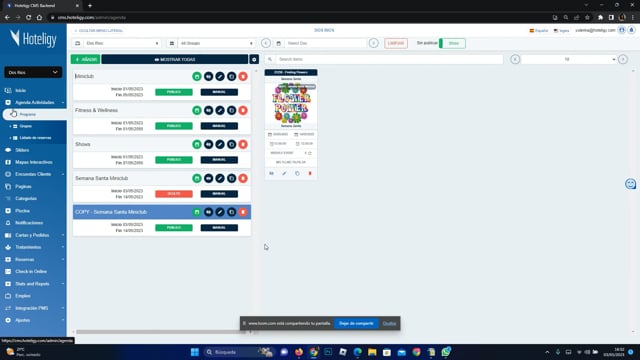Open Mapas Interactivos in sidebar
640x360 pixels.
[33, 162]
